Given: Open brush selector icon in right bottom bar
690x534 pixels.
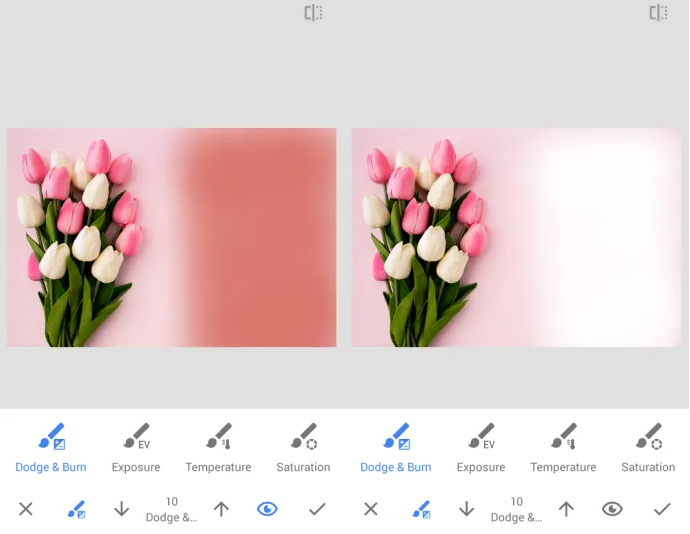Looking at the screenshot, I should (x=422, y=509).
